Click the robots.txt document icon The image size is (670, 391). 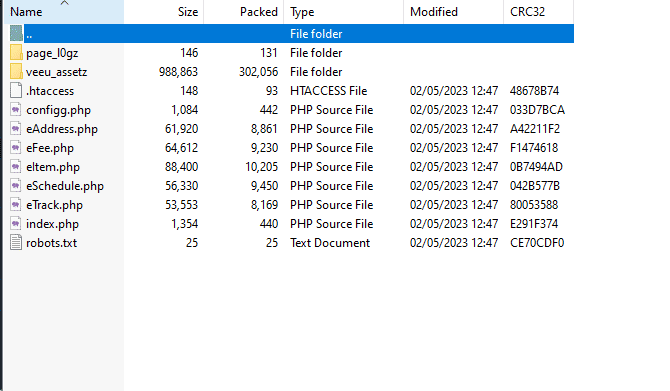click(16, 243)
